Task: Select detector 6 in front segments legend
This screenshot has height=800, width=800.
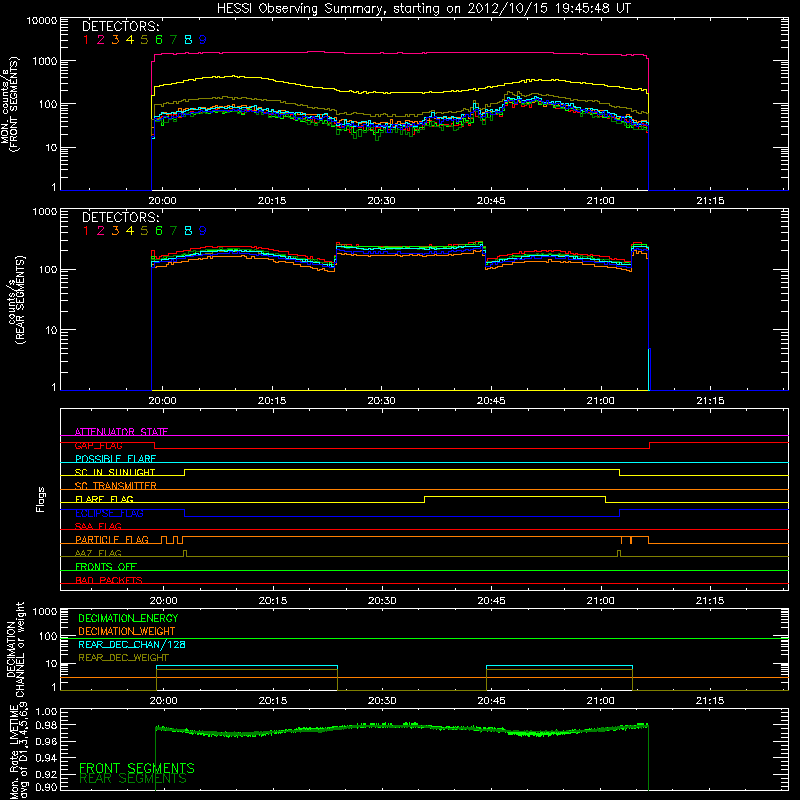Action: click(159, 40)
